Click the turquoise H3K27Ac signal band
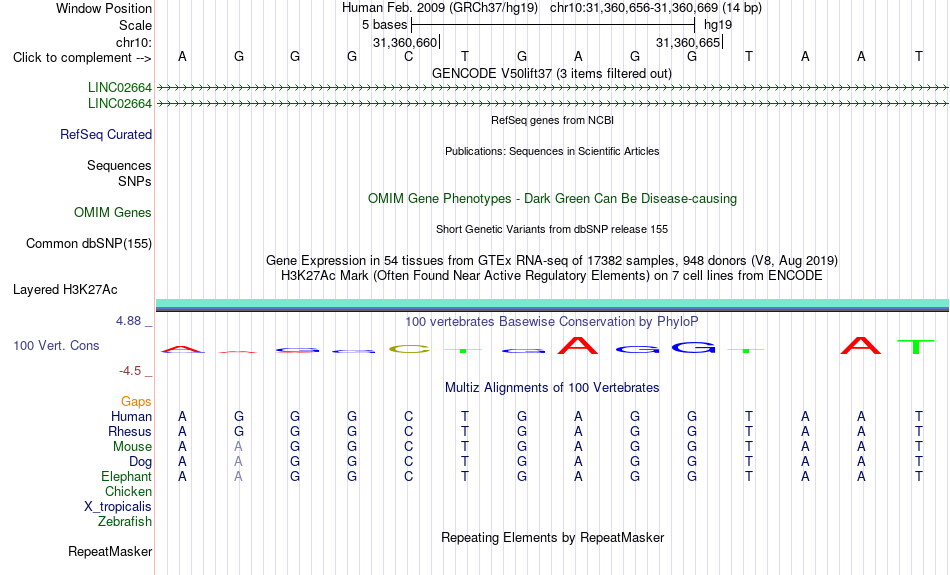This screenshot has width=950, height=575. [x=553, y=303]
